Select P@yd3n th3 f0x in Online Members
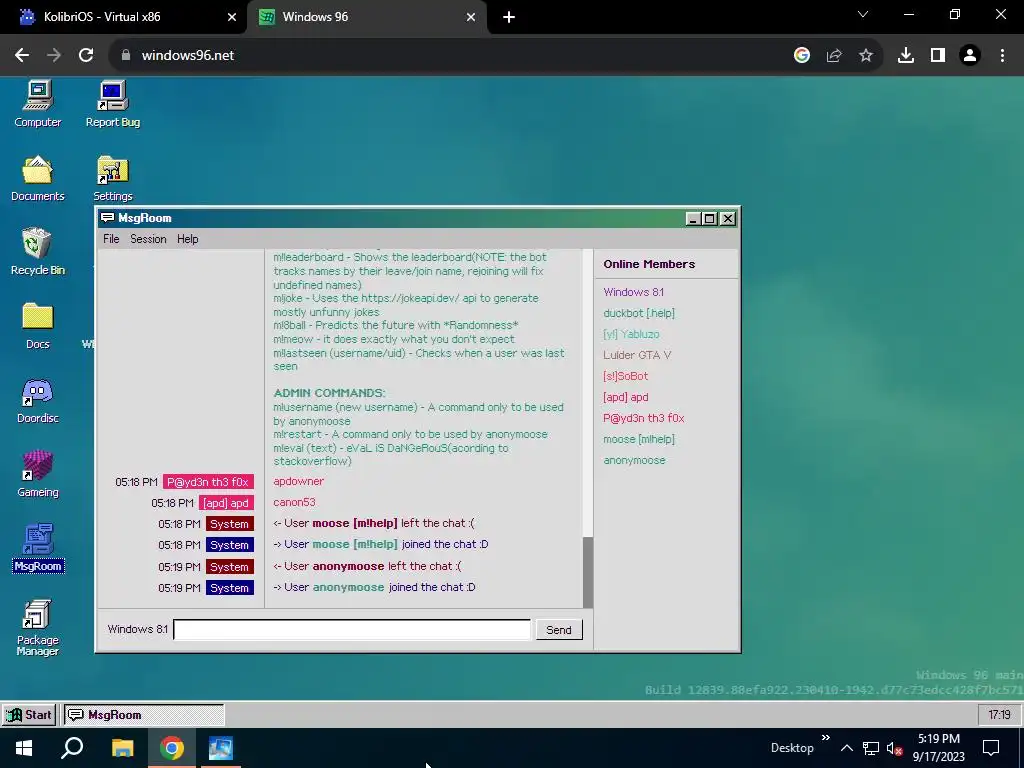 [x=643, y=417]
